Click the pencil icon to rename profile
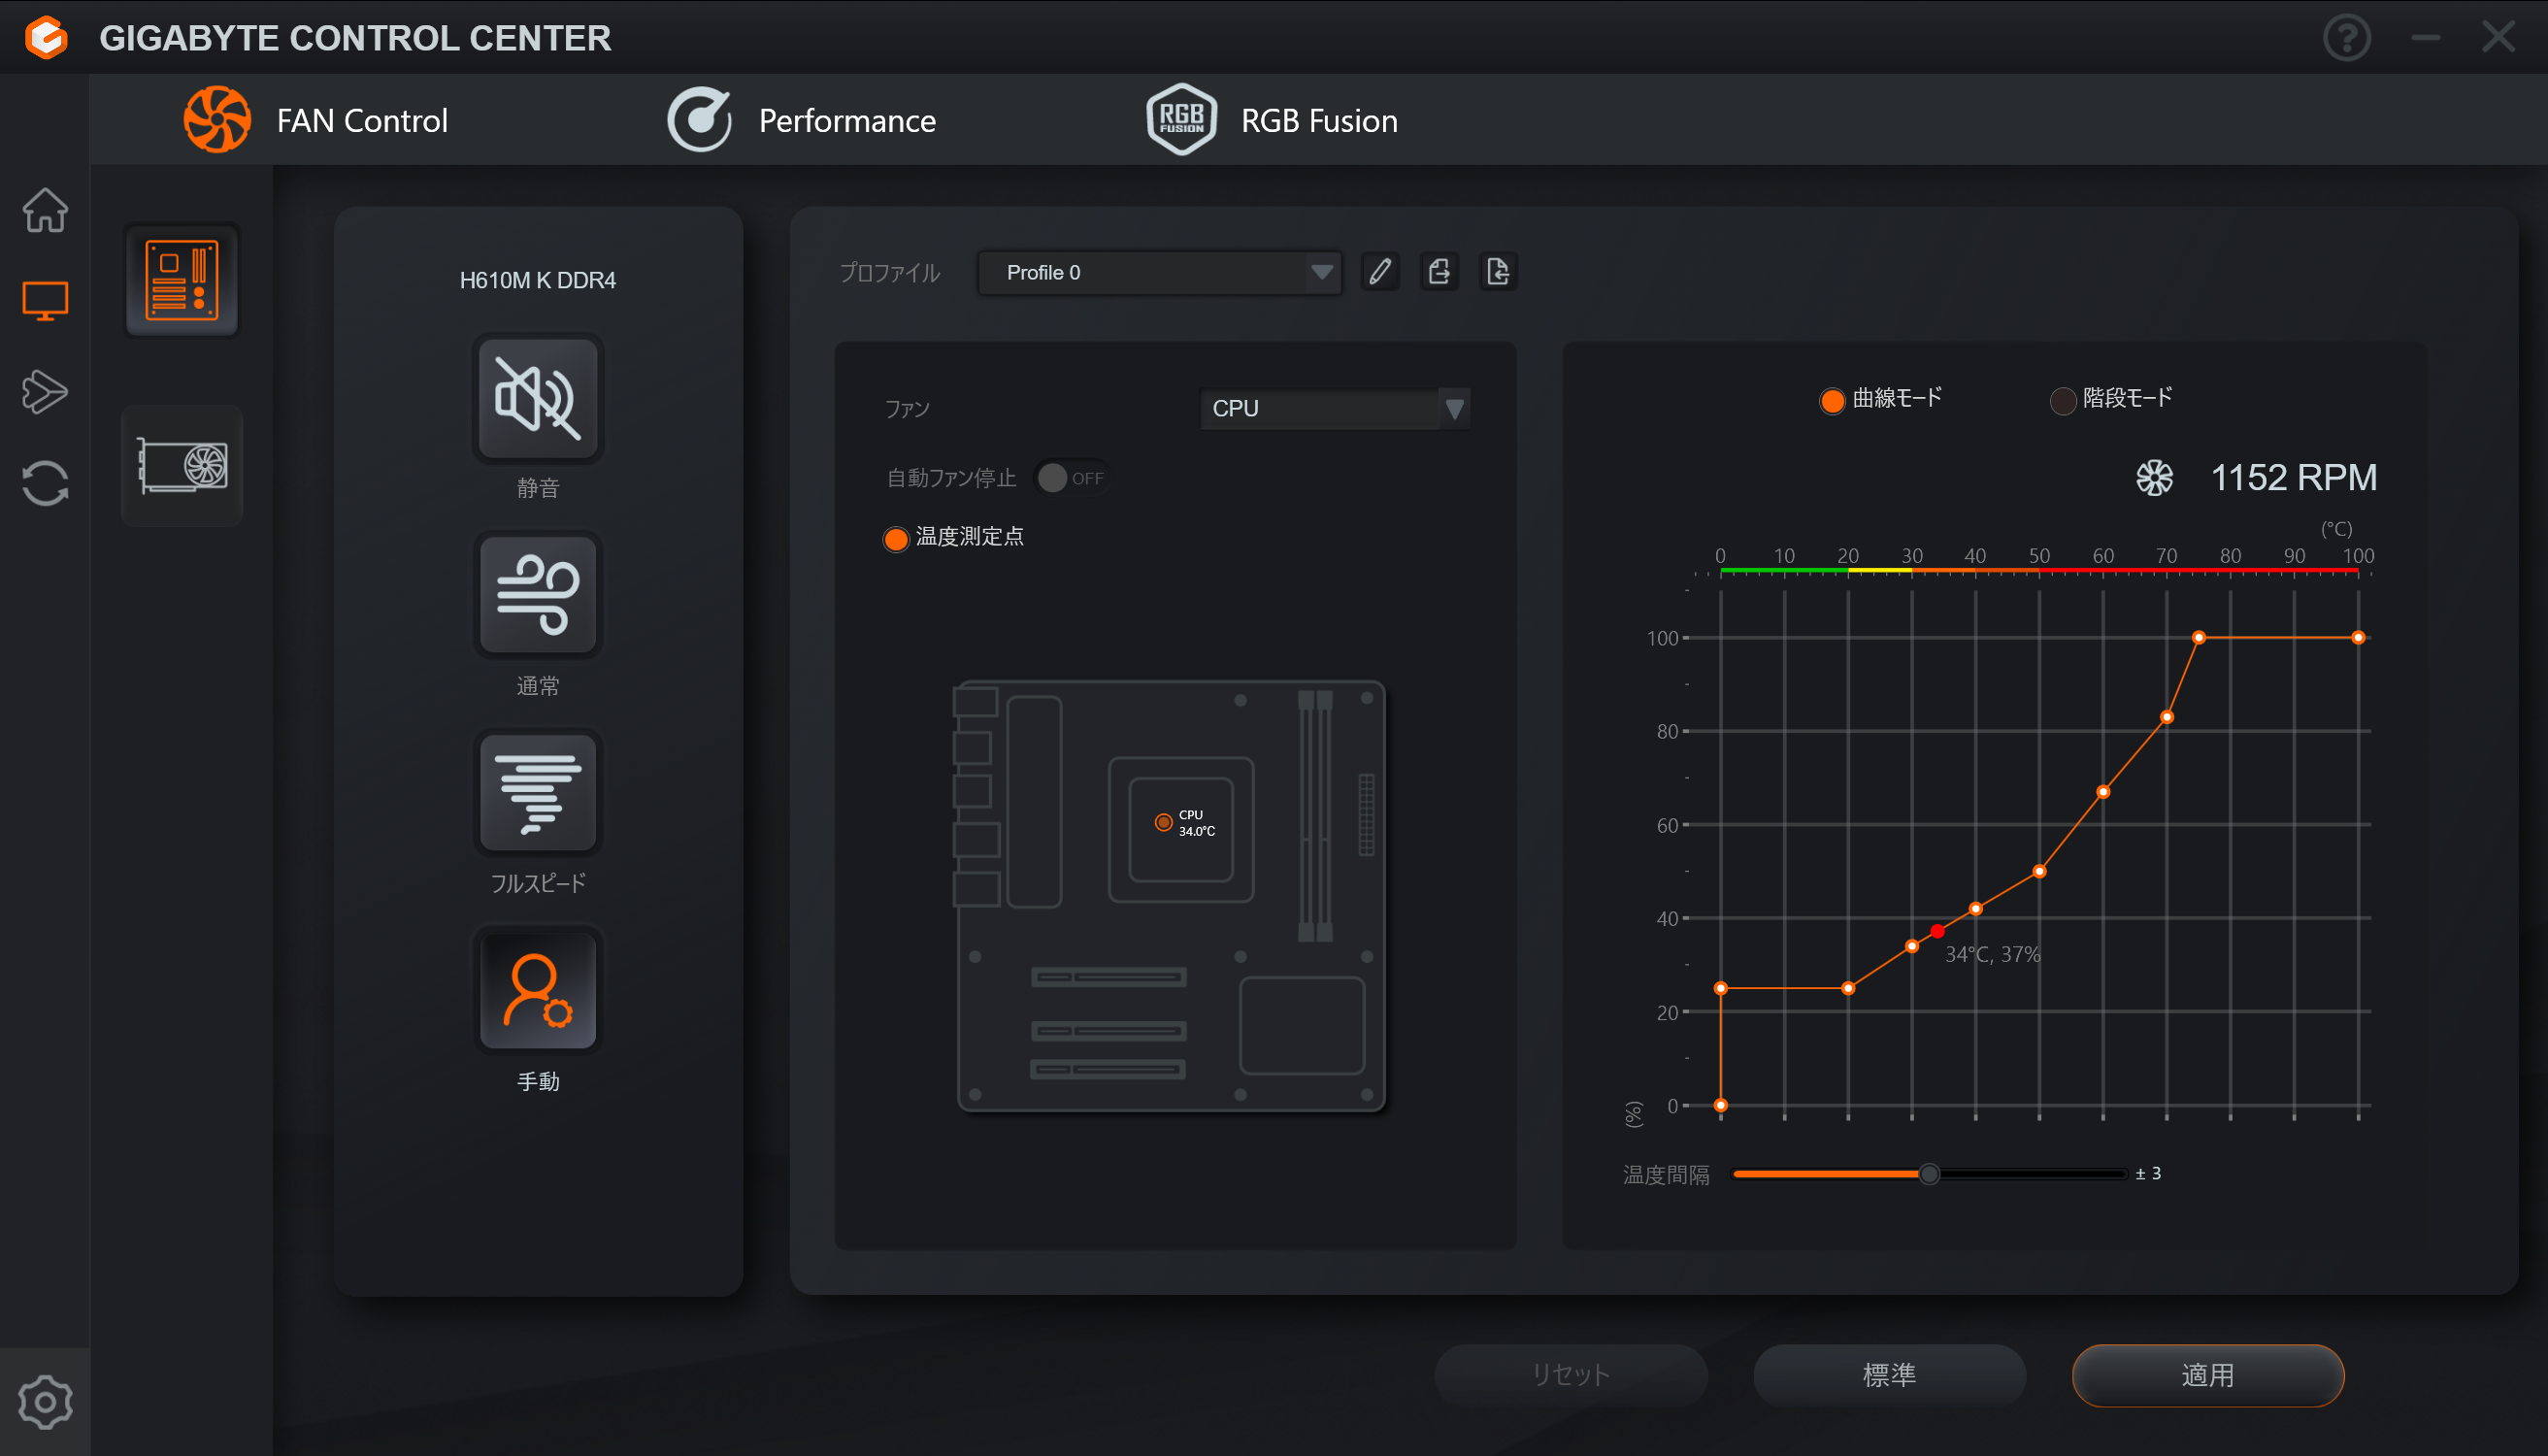The height and width of the screenshot is (1456, 2548). pyautogui.click(x=1380, y=272)
